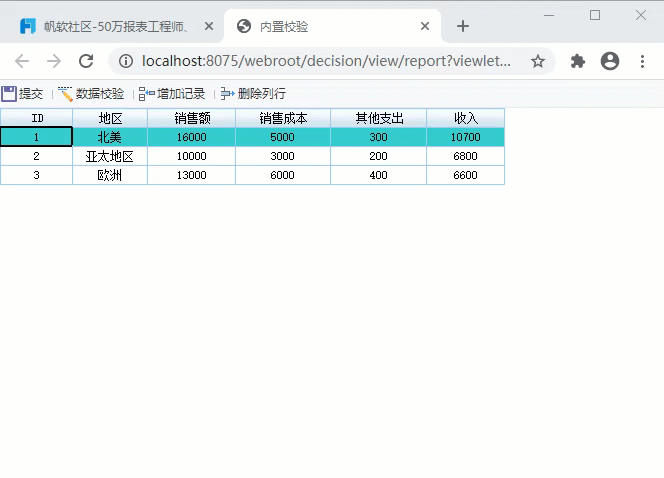Select the 3000 cost cell
This screenshot has width=664, height=478.
[x=283, y=156]
